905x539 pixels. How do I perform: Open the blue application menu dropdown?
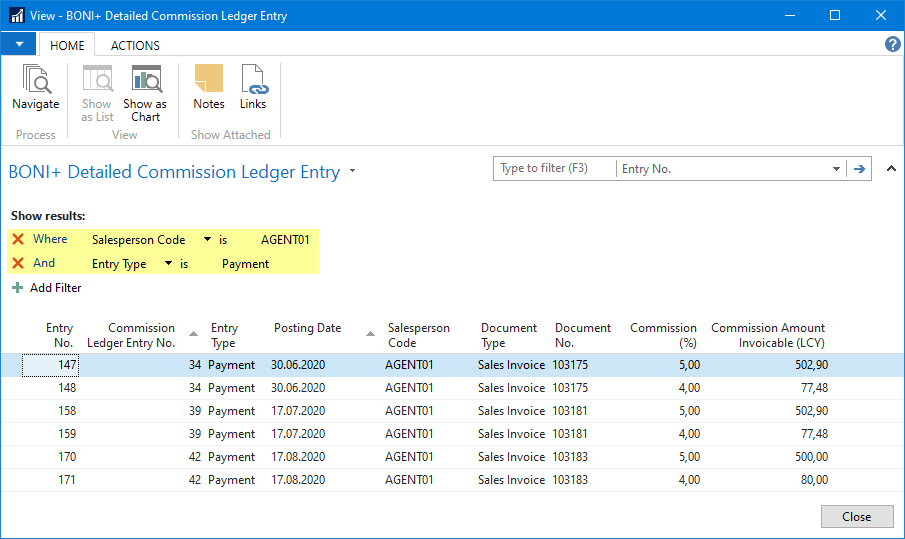pos(19,44)
